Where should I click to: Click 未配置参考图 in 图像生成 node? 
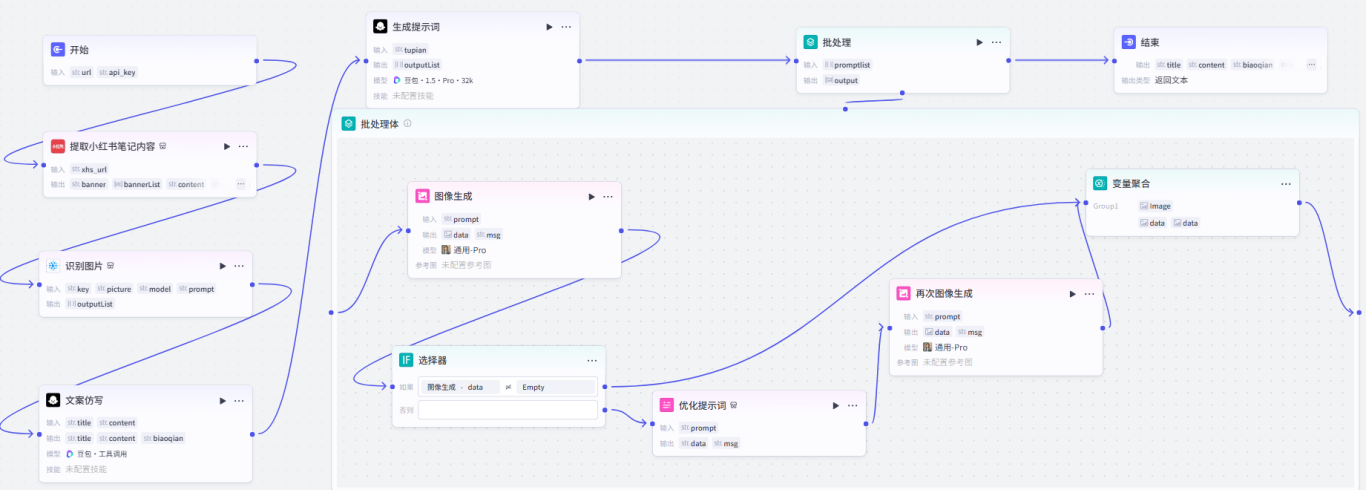click(466, 265)
